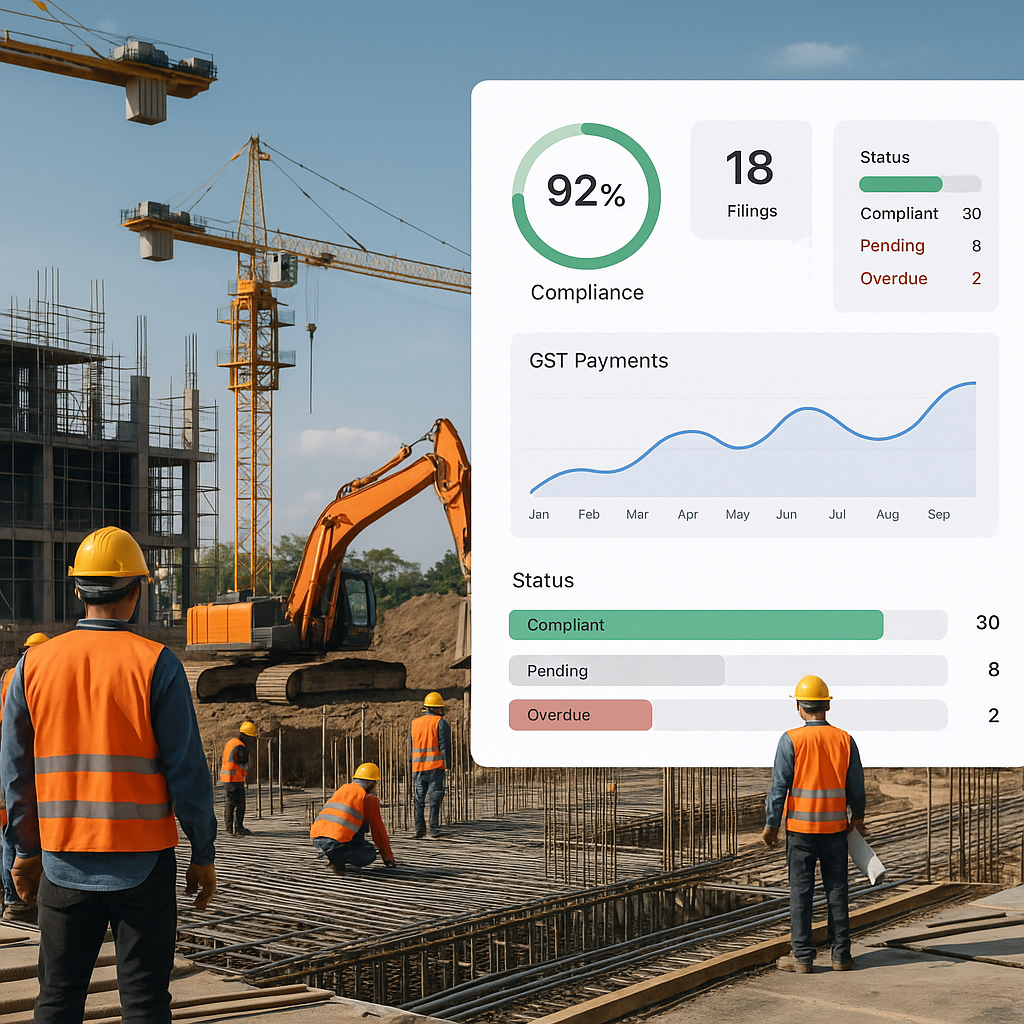The height and width of the screenshot is (1024, 1024).
Task: Click the Overdue label in the status card
Action: pyautogui.click(x=894, y=278)
